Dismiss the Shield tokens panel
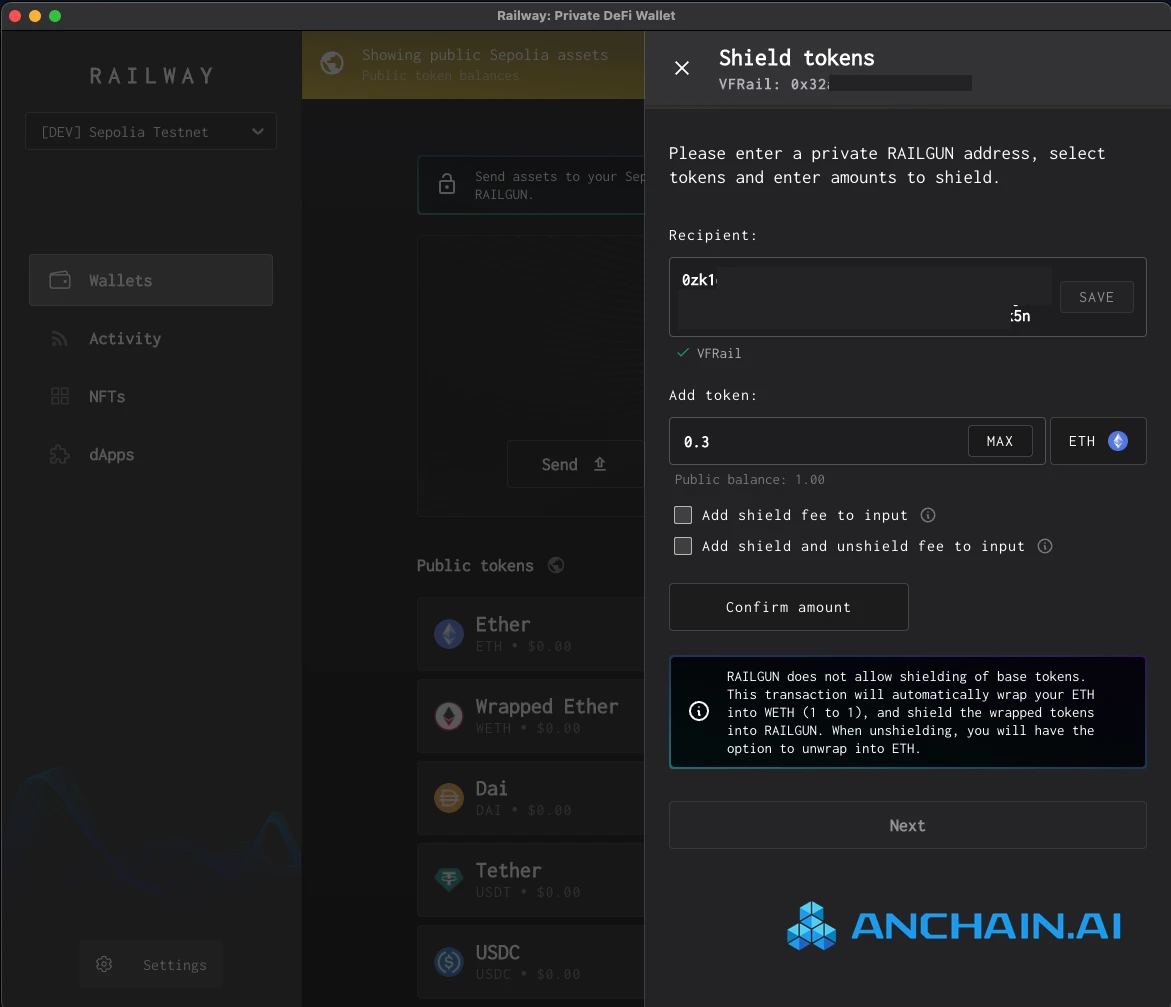1171x1007 pixels. [x=682, y=68]
